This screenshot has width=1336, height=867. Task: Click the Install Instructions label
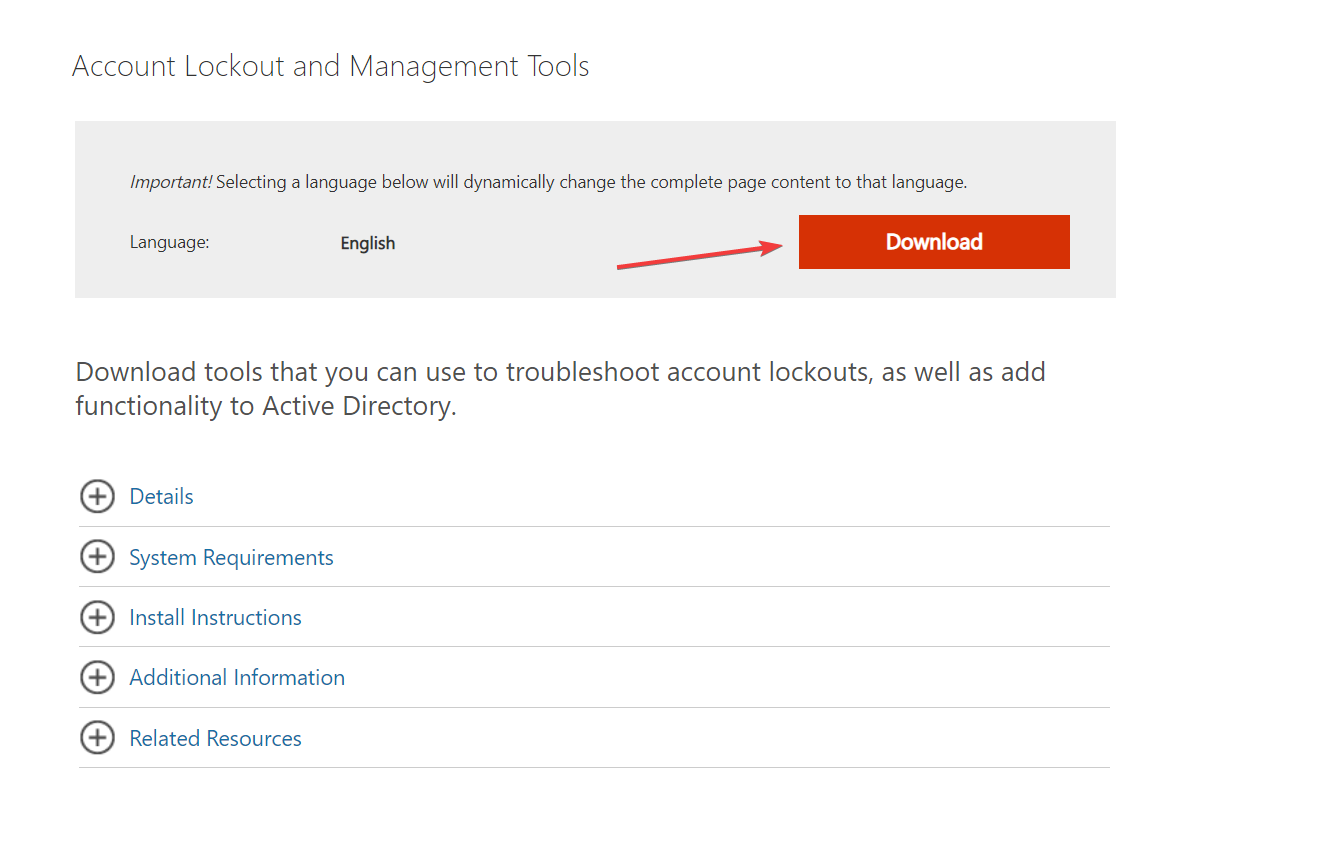pos(215,617)
